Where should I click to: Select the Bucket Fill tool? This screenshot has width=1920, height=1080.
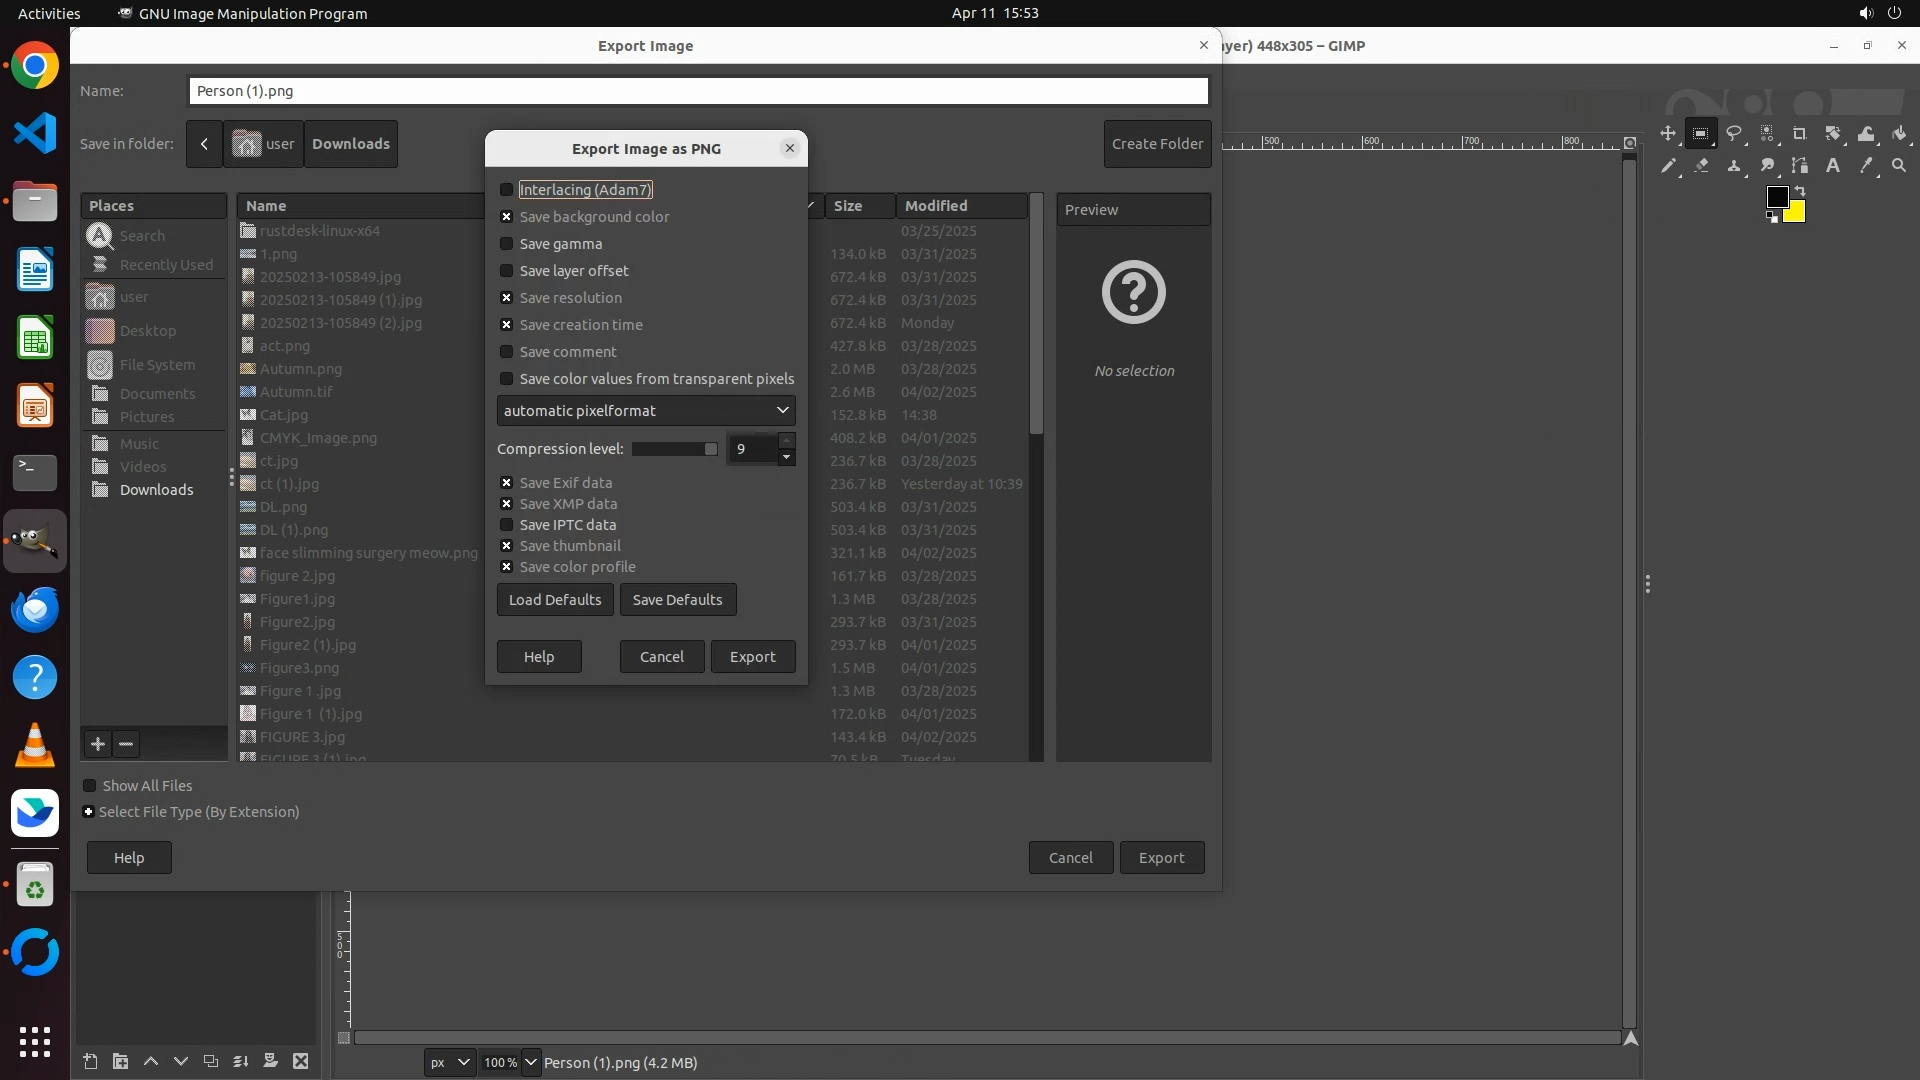click(1899, 133)
